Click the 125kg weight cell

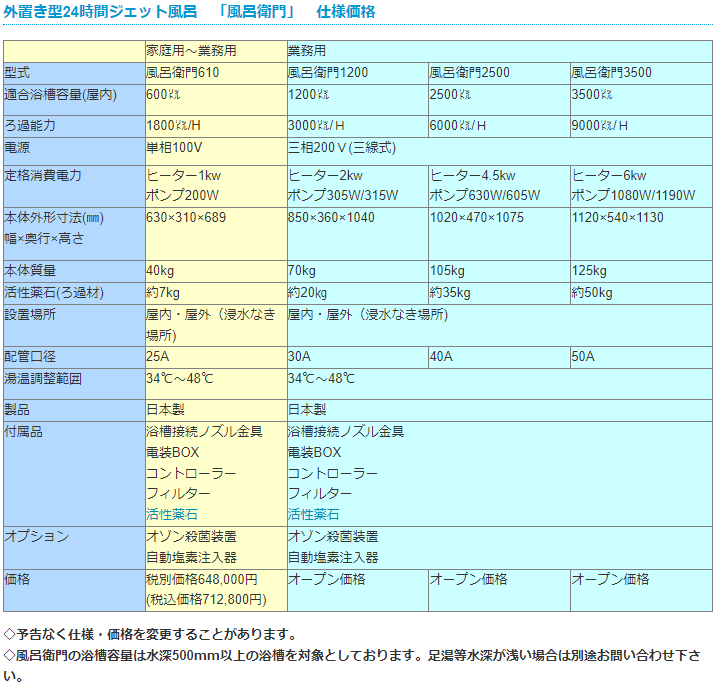coord(641,271)
